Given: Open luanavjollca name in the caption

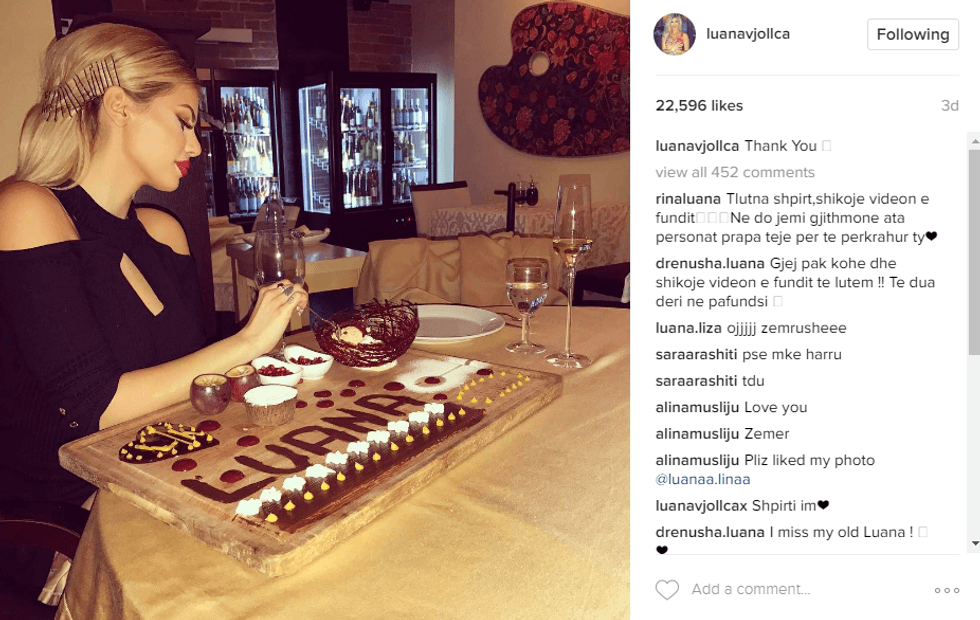Looking at the screenshot, I should coord(697,146).
